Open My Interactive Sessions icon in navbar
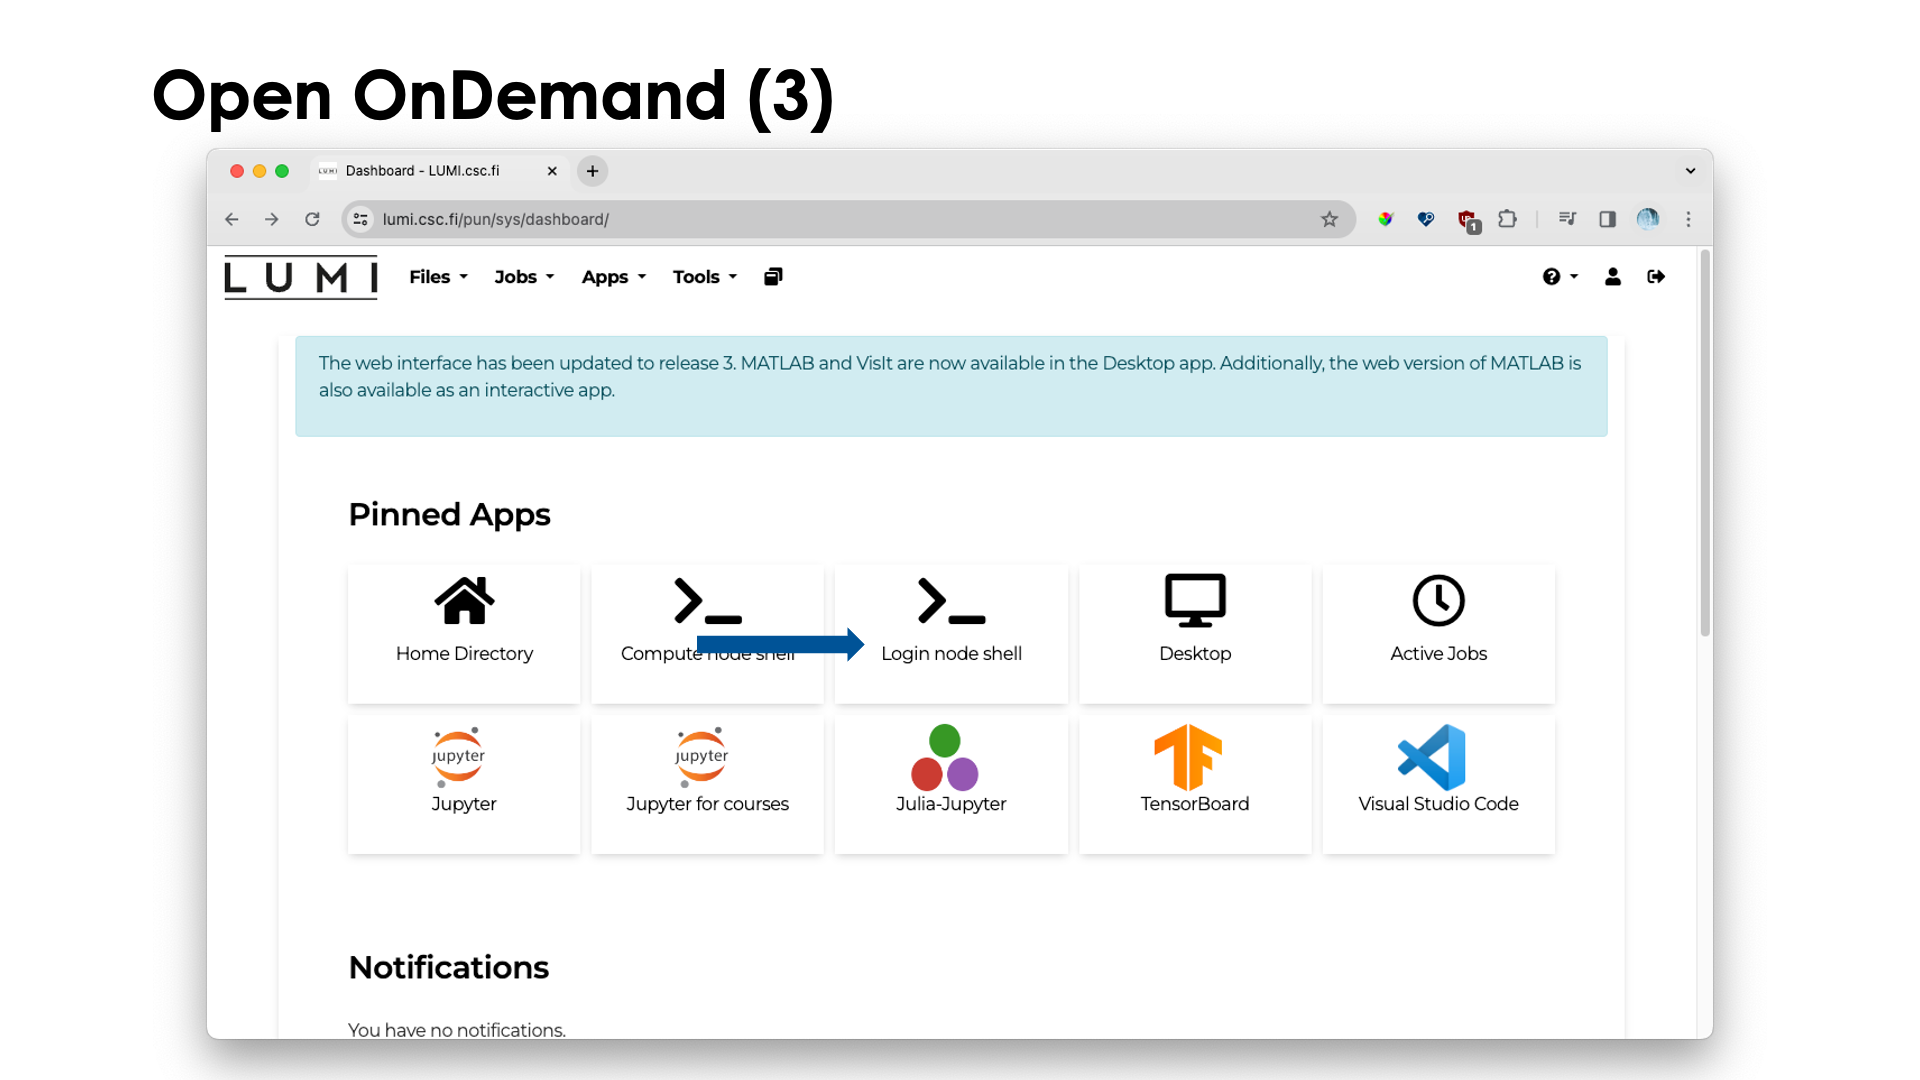The width and height of the screenshot is (1920, 1080). pos(773,277)
